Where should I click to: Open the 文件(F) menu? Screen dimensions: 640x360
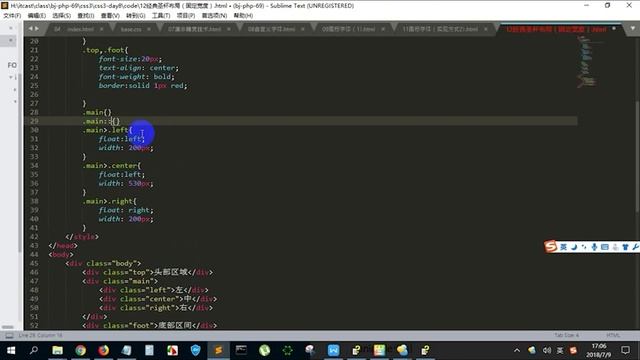click(12, 16)
